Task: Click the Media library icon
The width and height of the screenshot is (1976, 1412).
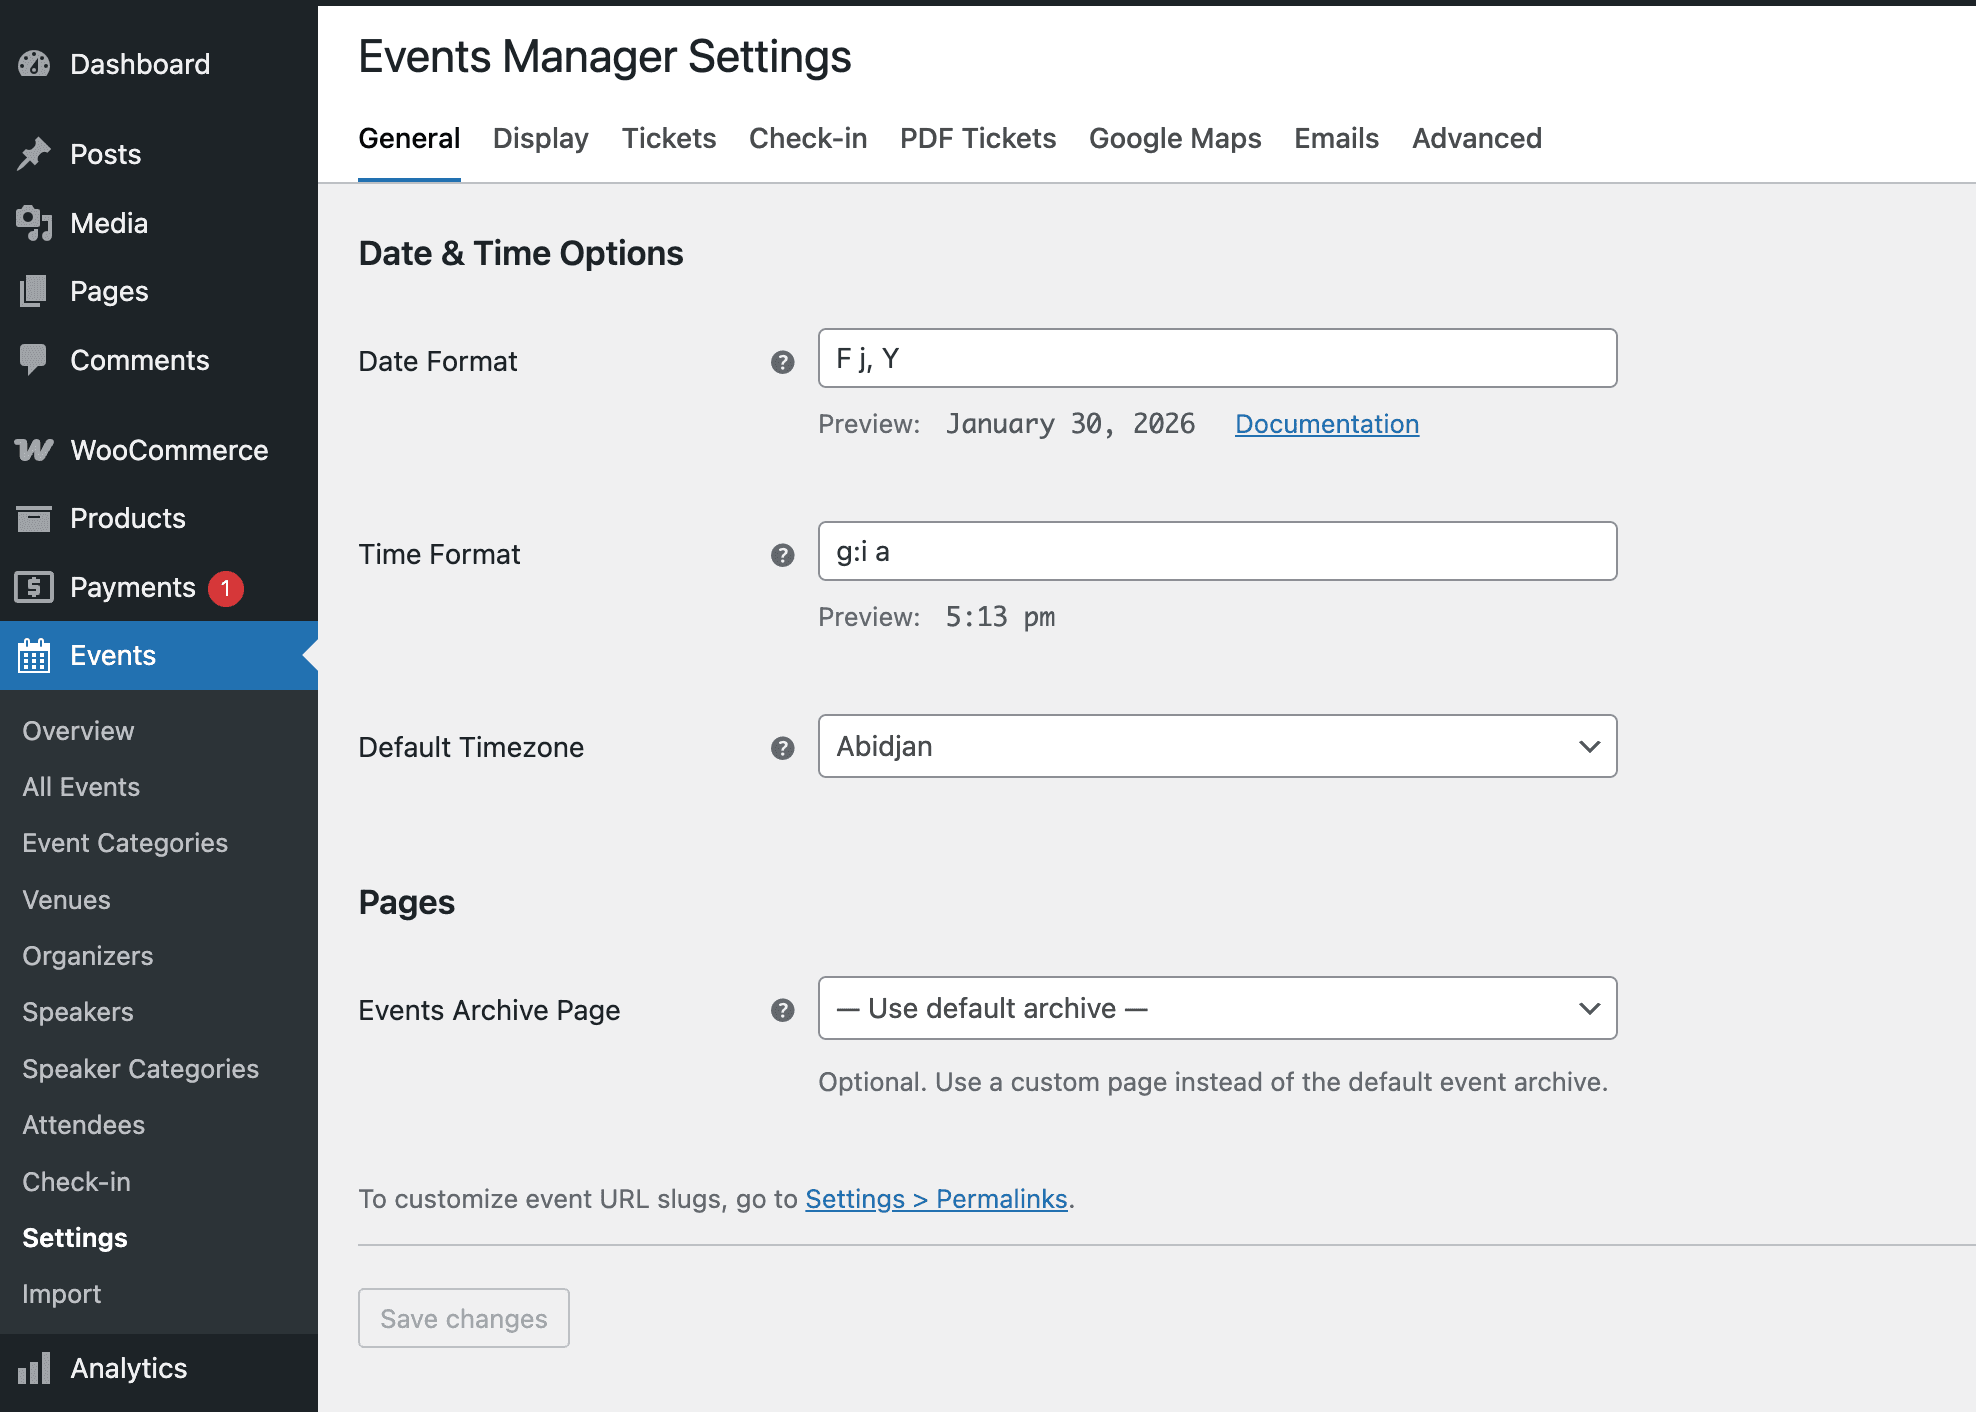Action: point(34,223)
